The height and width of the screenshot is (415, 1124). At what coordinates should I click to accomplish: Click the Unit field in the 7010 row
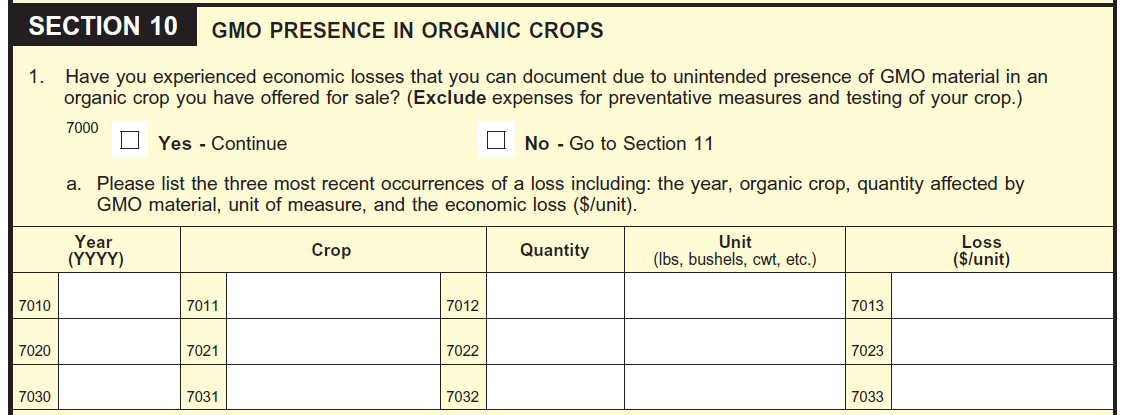point(735,296)
